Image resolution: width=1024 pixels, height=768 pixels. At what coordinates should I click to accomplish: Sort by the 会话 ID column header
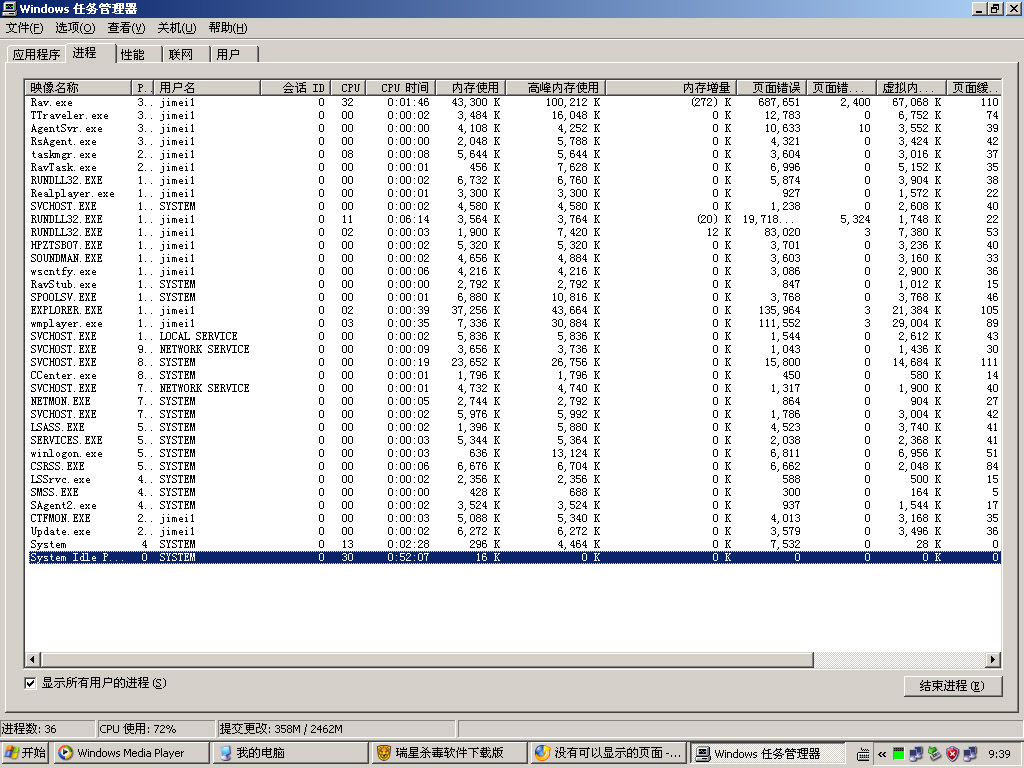(296, 88)
